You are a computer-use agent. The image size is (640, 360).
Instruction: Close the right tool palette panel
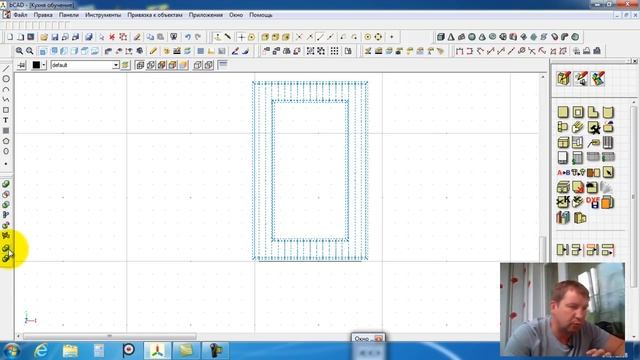point(635,61)
